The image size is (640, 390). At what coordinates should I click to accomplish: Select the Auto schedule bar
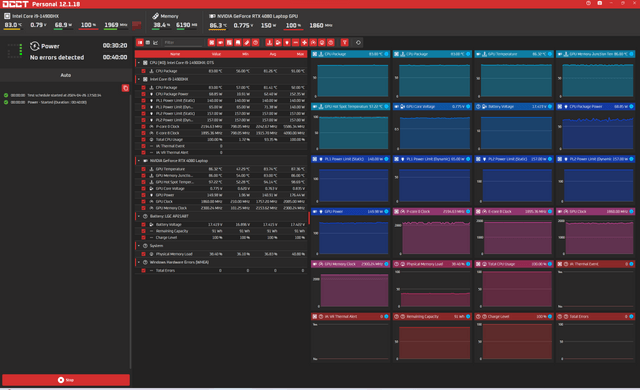[65, 75]
